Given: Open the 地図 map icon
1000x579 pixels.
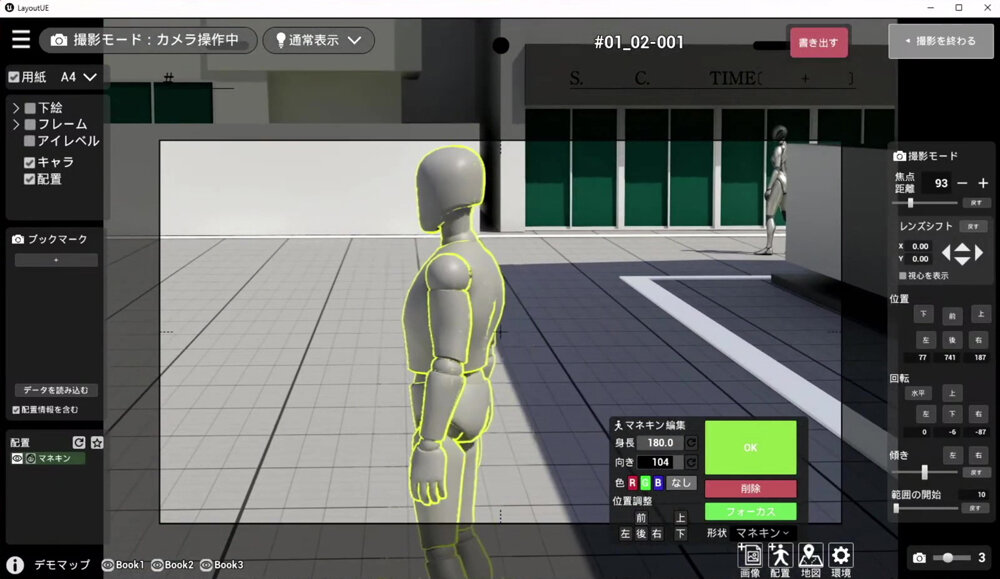Looking at the screenshot, I should (810, 556).
